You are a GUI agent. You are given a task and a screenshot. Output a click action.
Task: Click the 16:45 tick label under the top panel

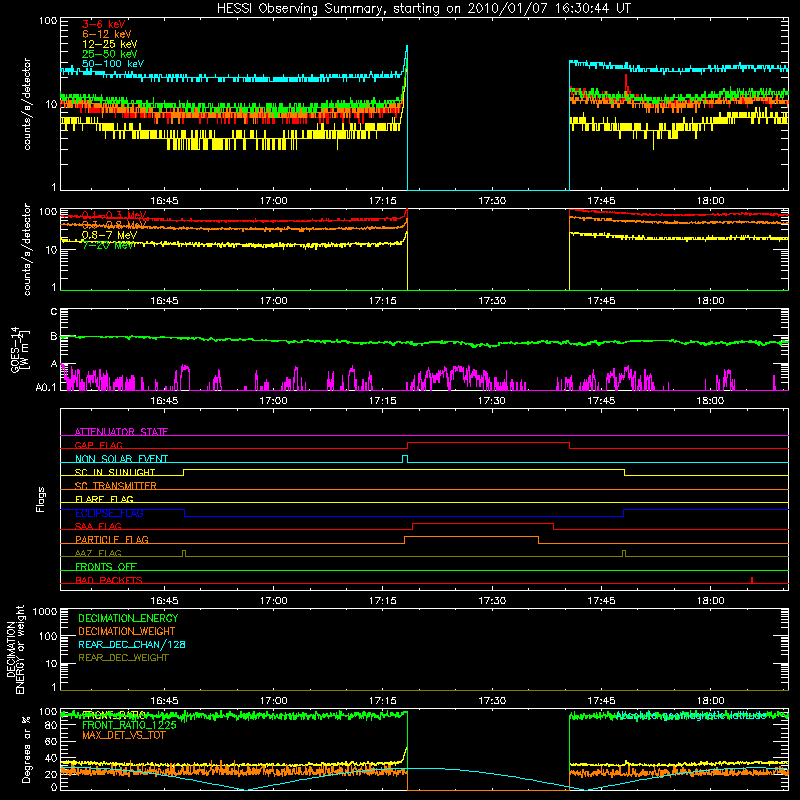[x=164, y=201]
